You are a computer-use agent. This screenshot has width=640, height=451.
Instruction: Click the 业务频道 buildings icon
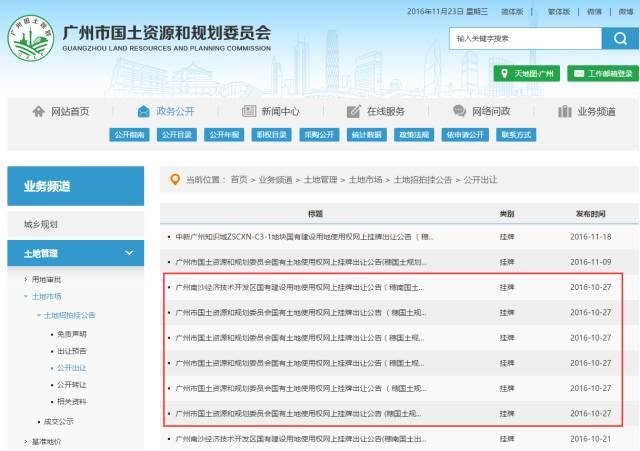pyautogui.click(x=565, y=111)
